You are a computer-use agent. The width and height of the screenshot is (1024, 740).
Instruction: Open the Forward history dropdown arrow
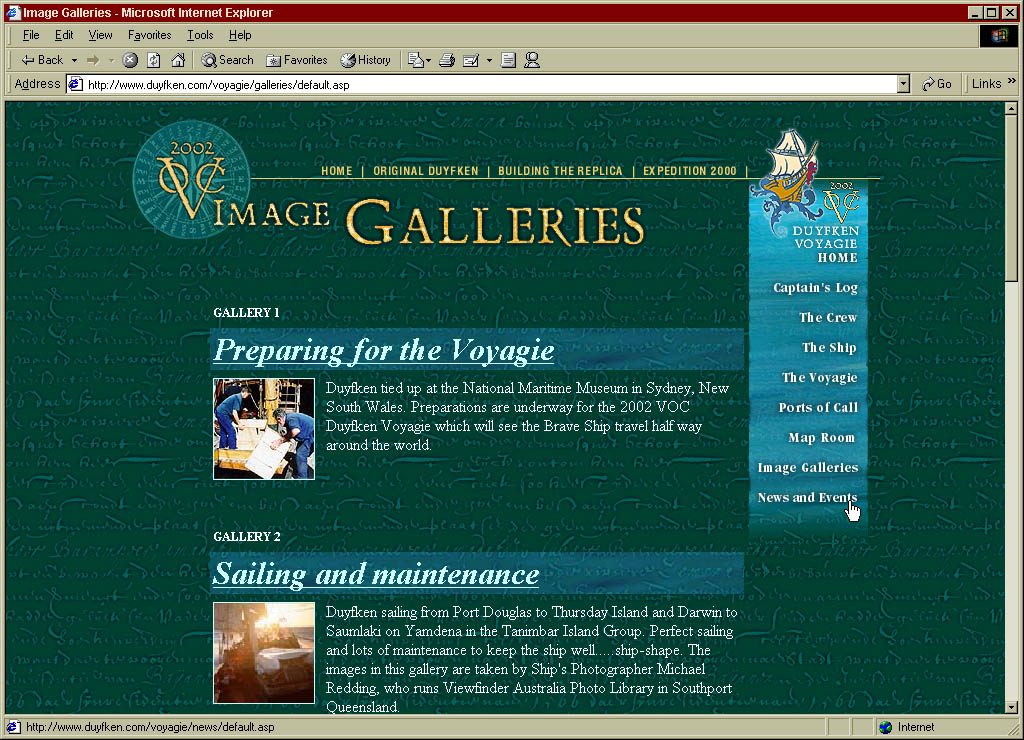[111, 60]
